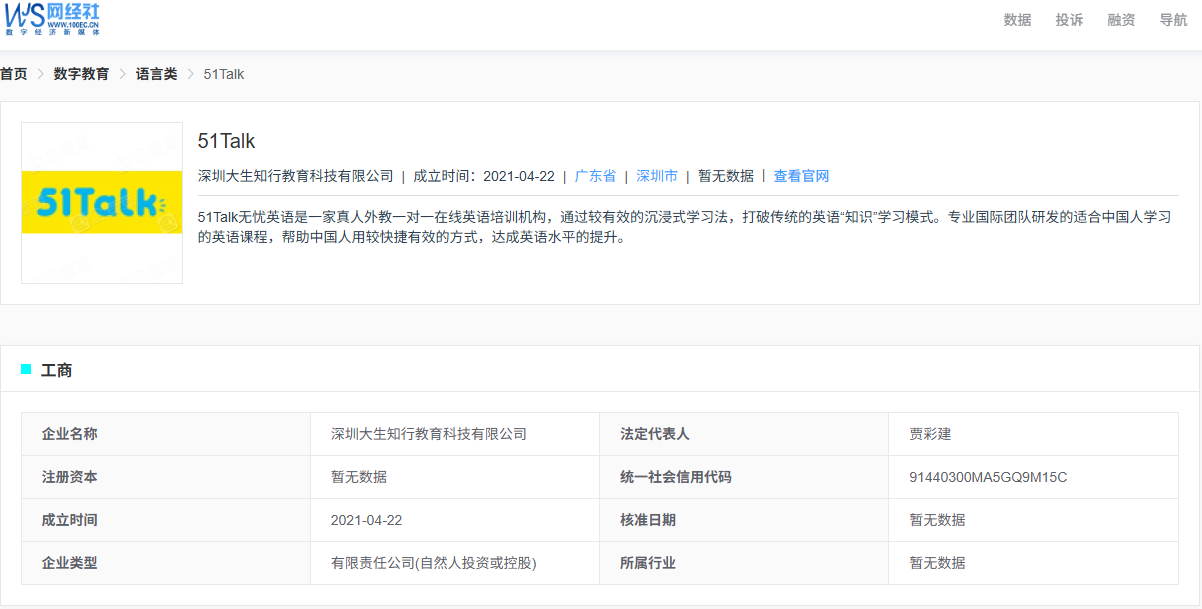Image resolution: width=1202 pixels, height=609 pixels.
Task: Open the 语言类 breadcrumb link
Action: [157, 74]
